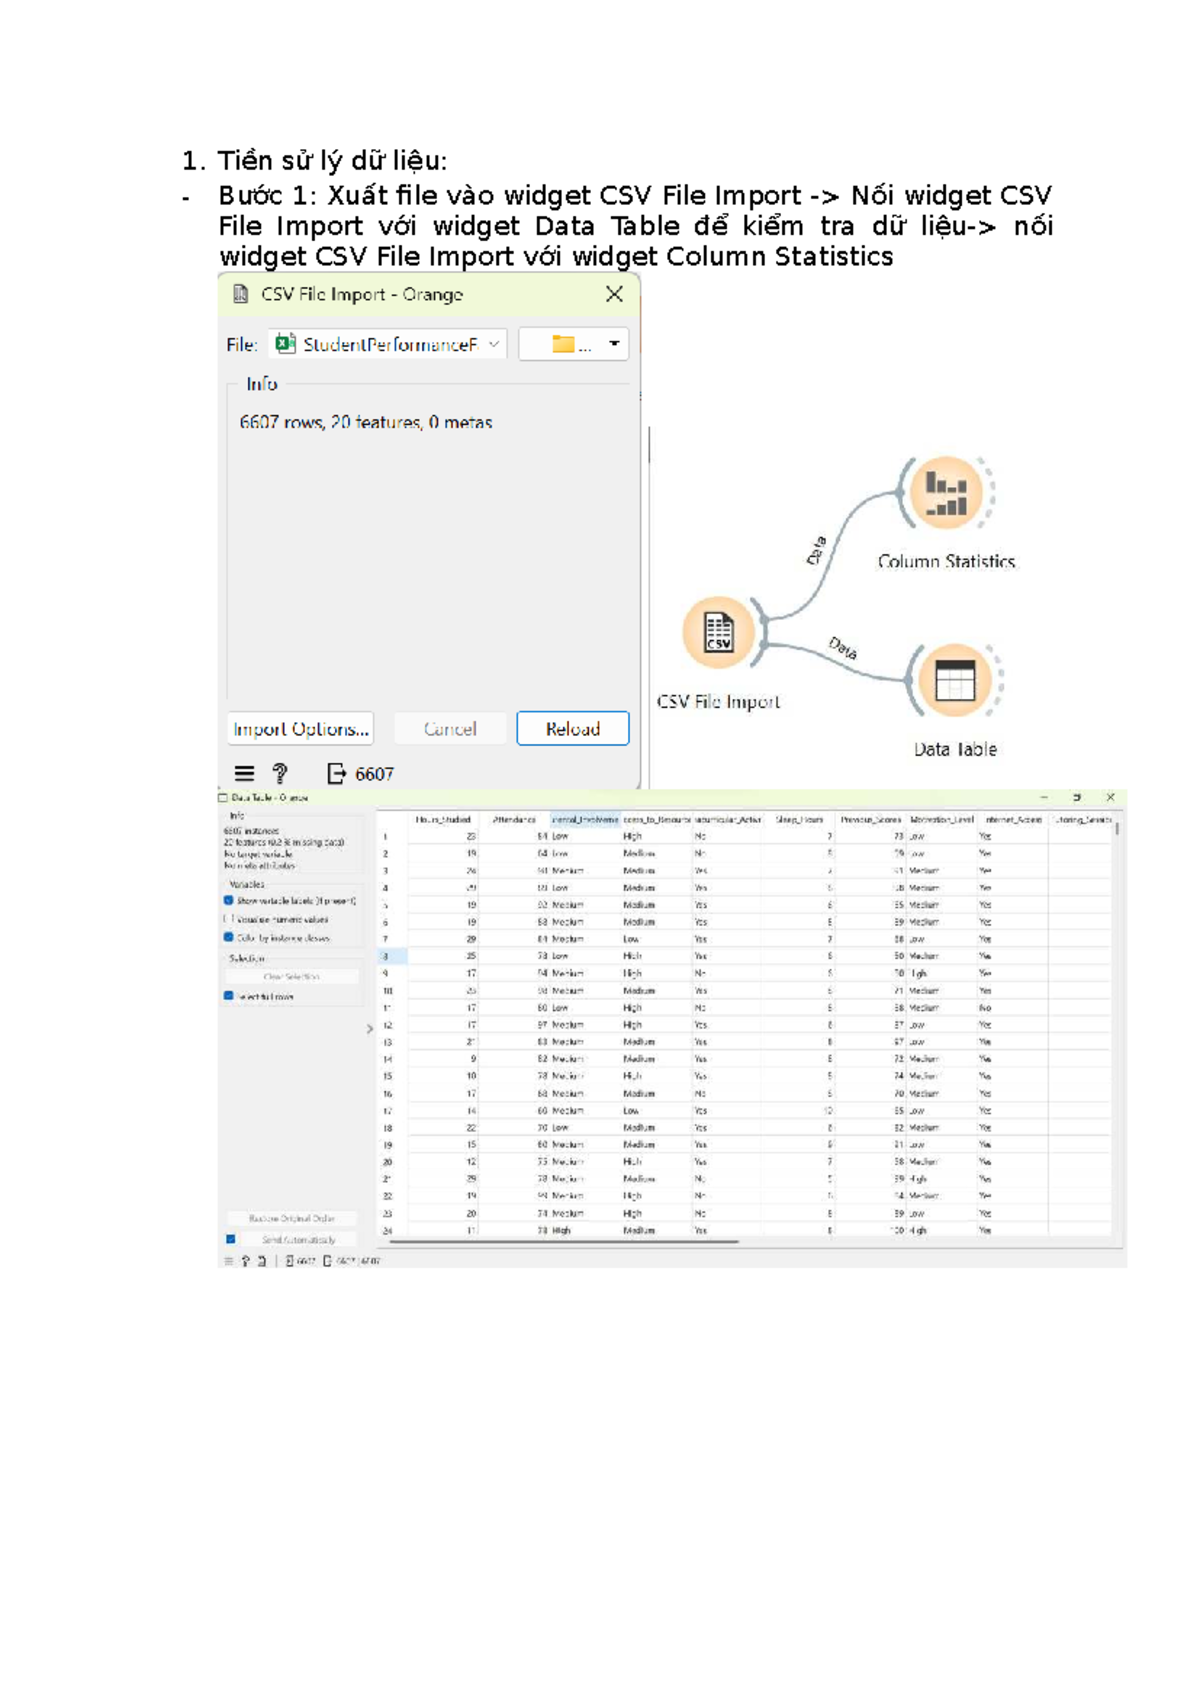Enable Visualize numeric values checkbox
Viewport: 1200px width, 1696px height.
[229, 919]
